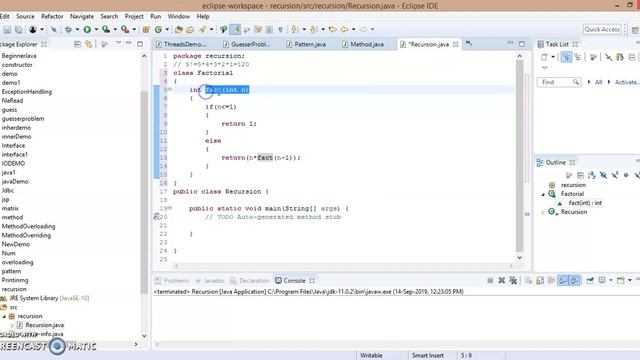Click the Run External Tools icon
This screenshot has height=360, width=640.
tap(125, 29)
